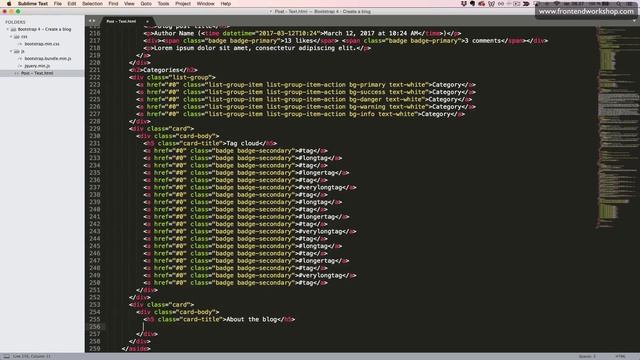Open the Find menu

tap(113, 4)
